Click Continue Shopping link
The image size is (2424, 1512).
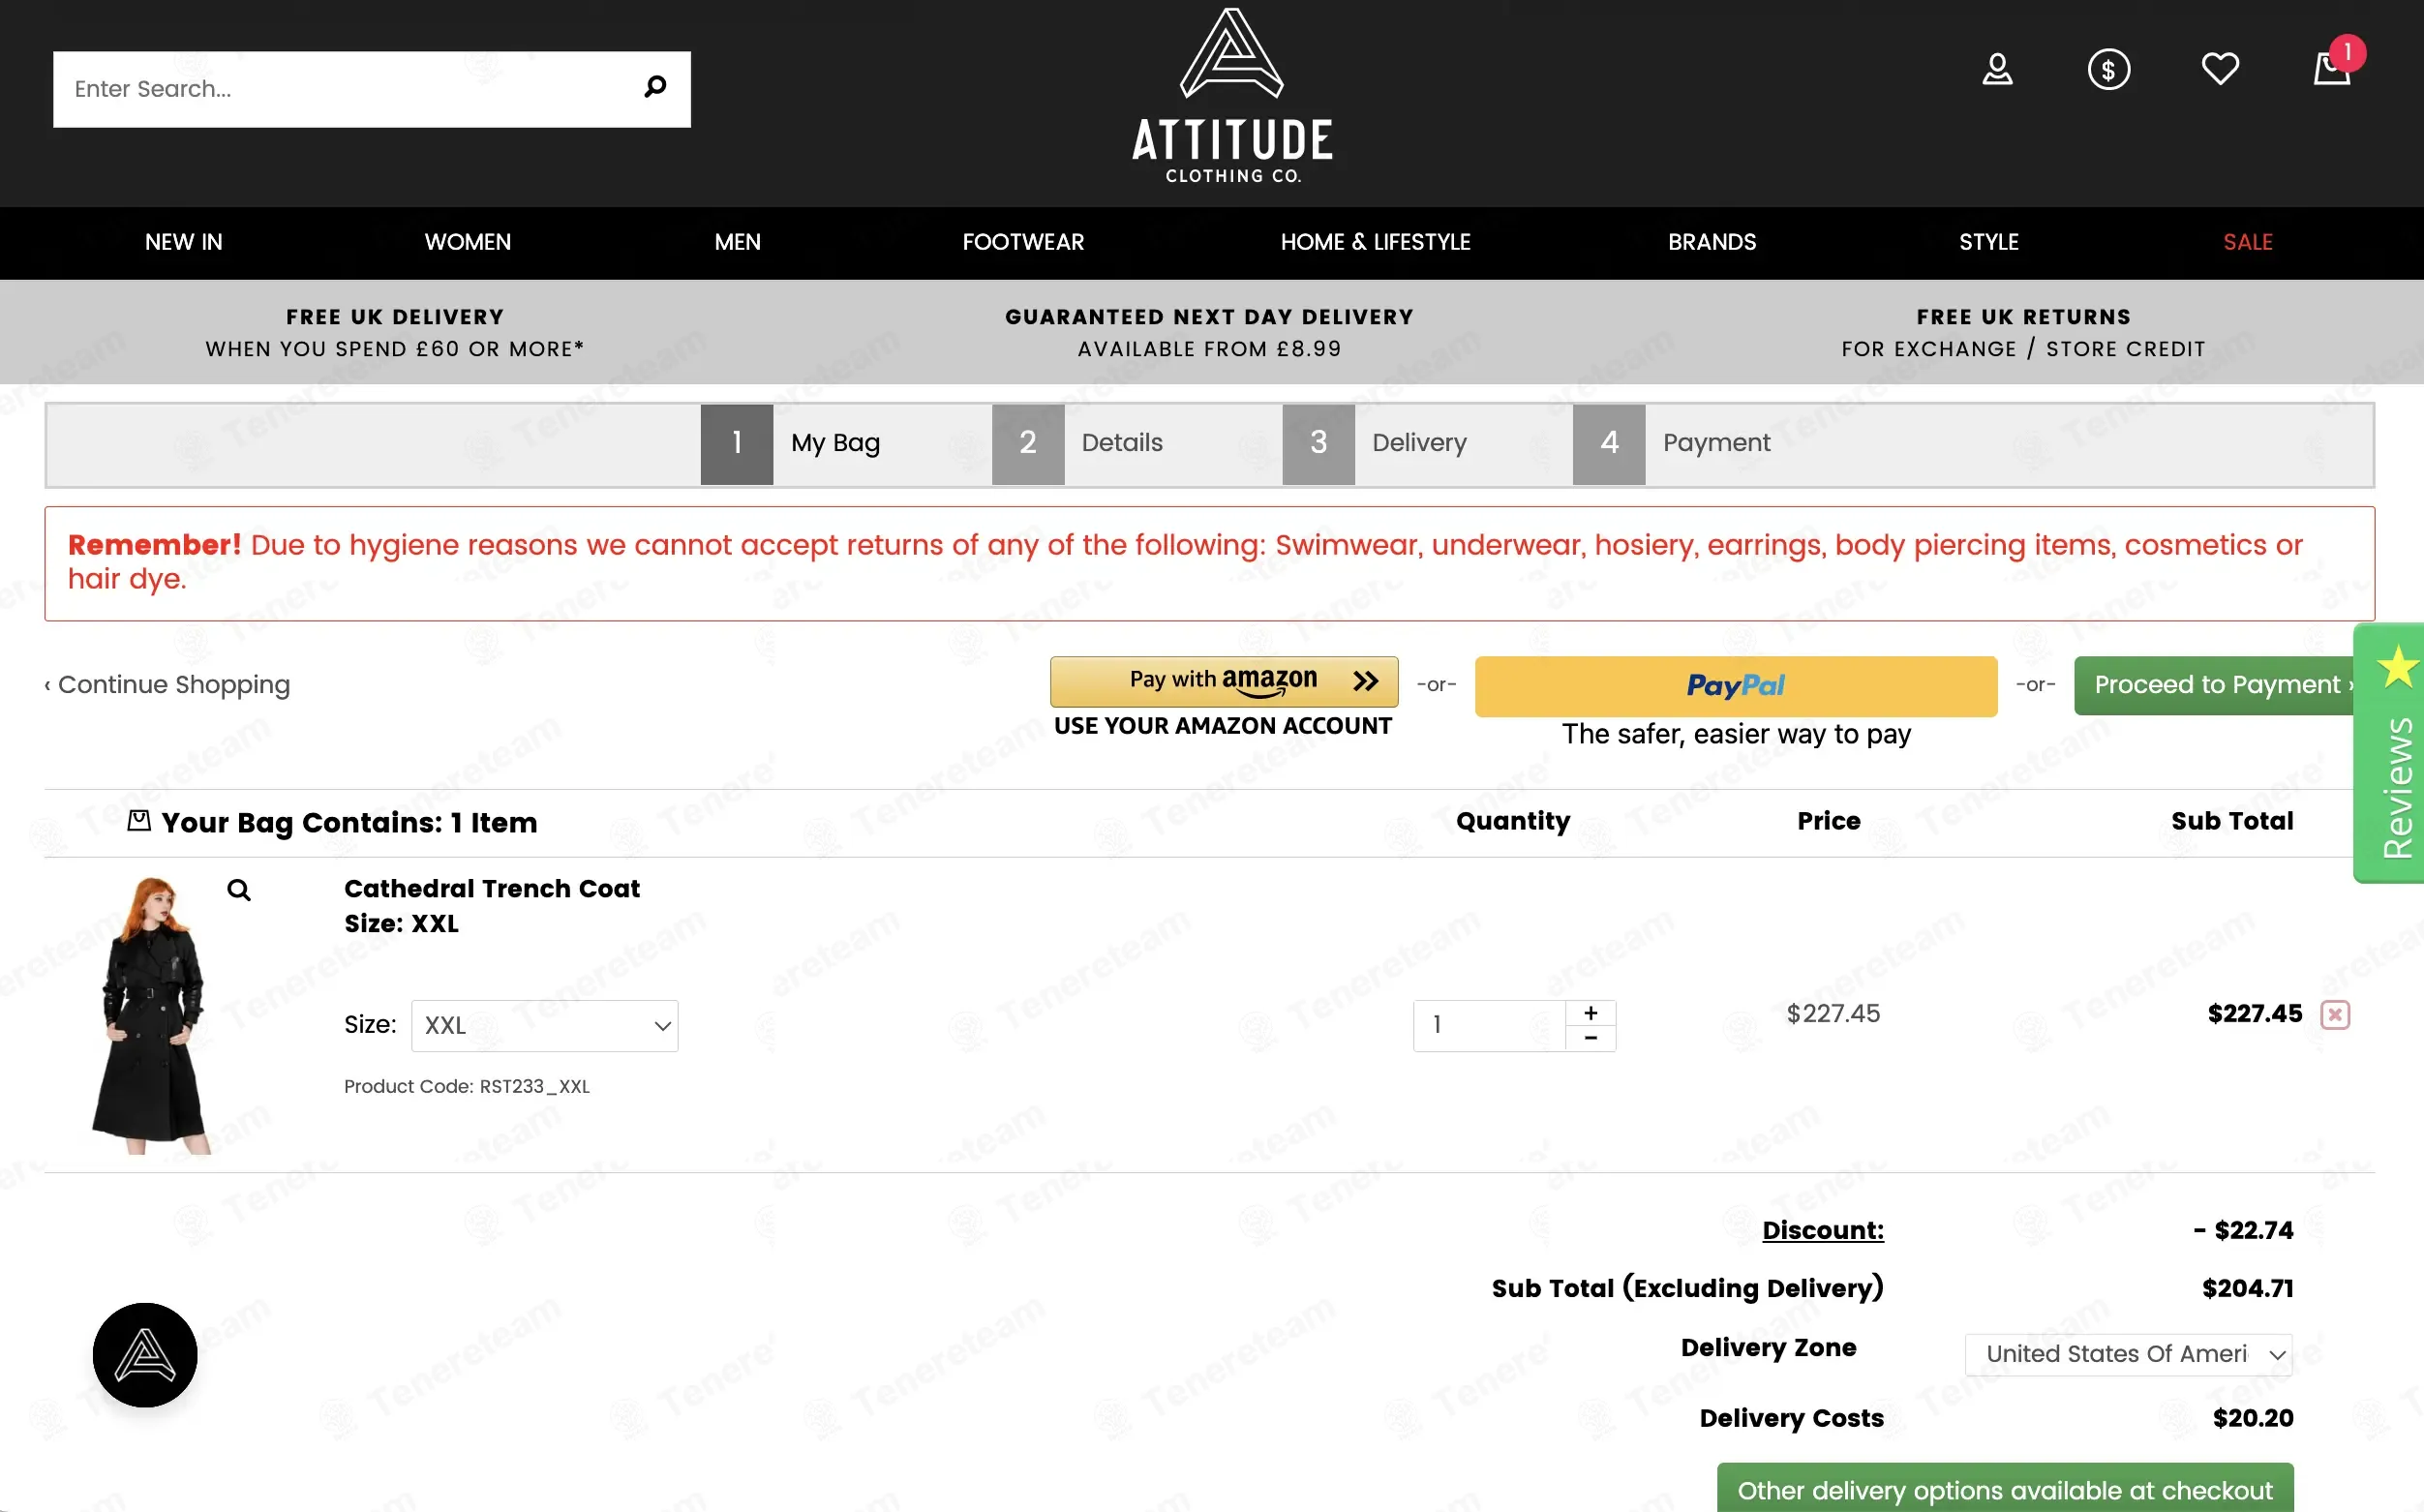click(167, 685)
